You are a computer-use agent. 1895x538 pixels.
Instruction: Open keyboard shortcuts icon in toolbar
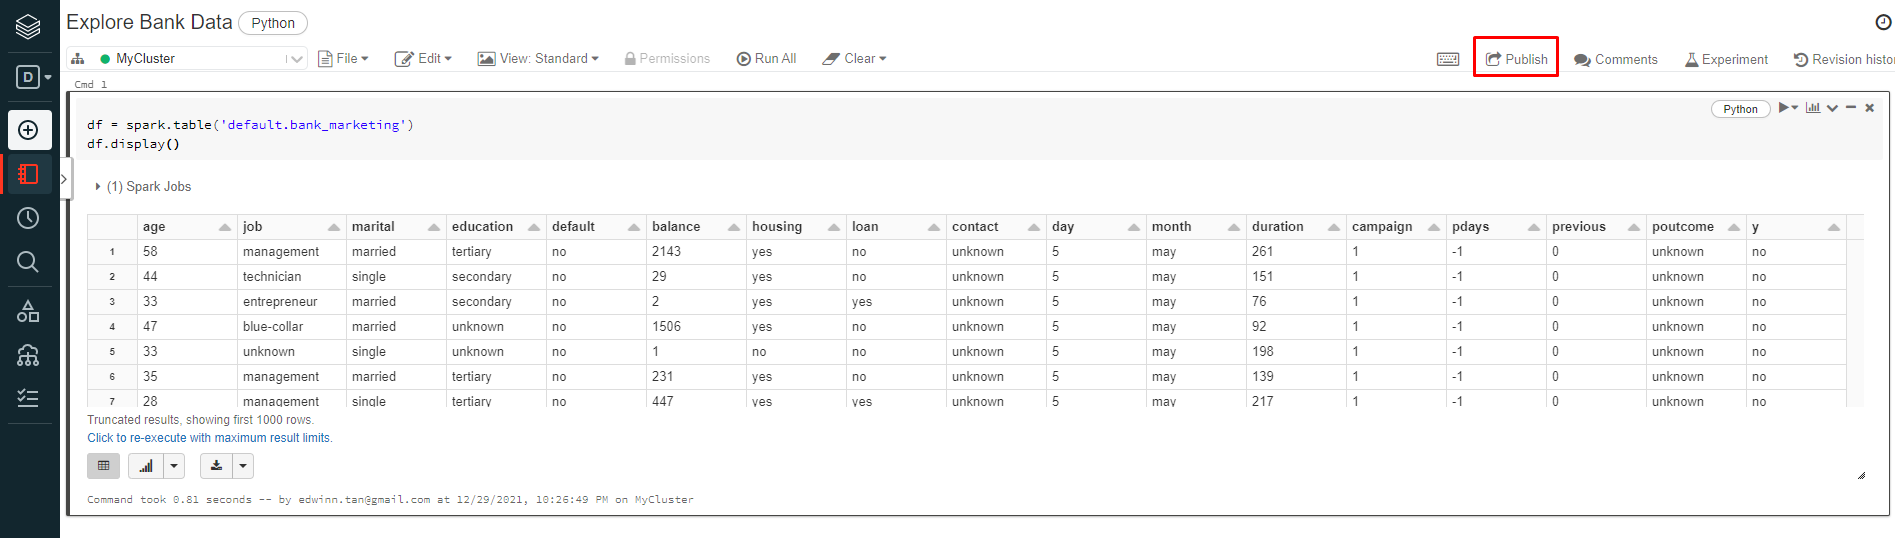[x=1447, y=59]
